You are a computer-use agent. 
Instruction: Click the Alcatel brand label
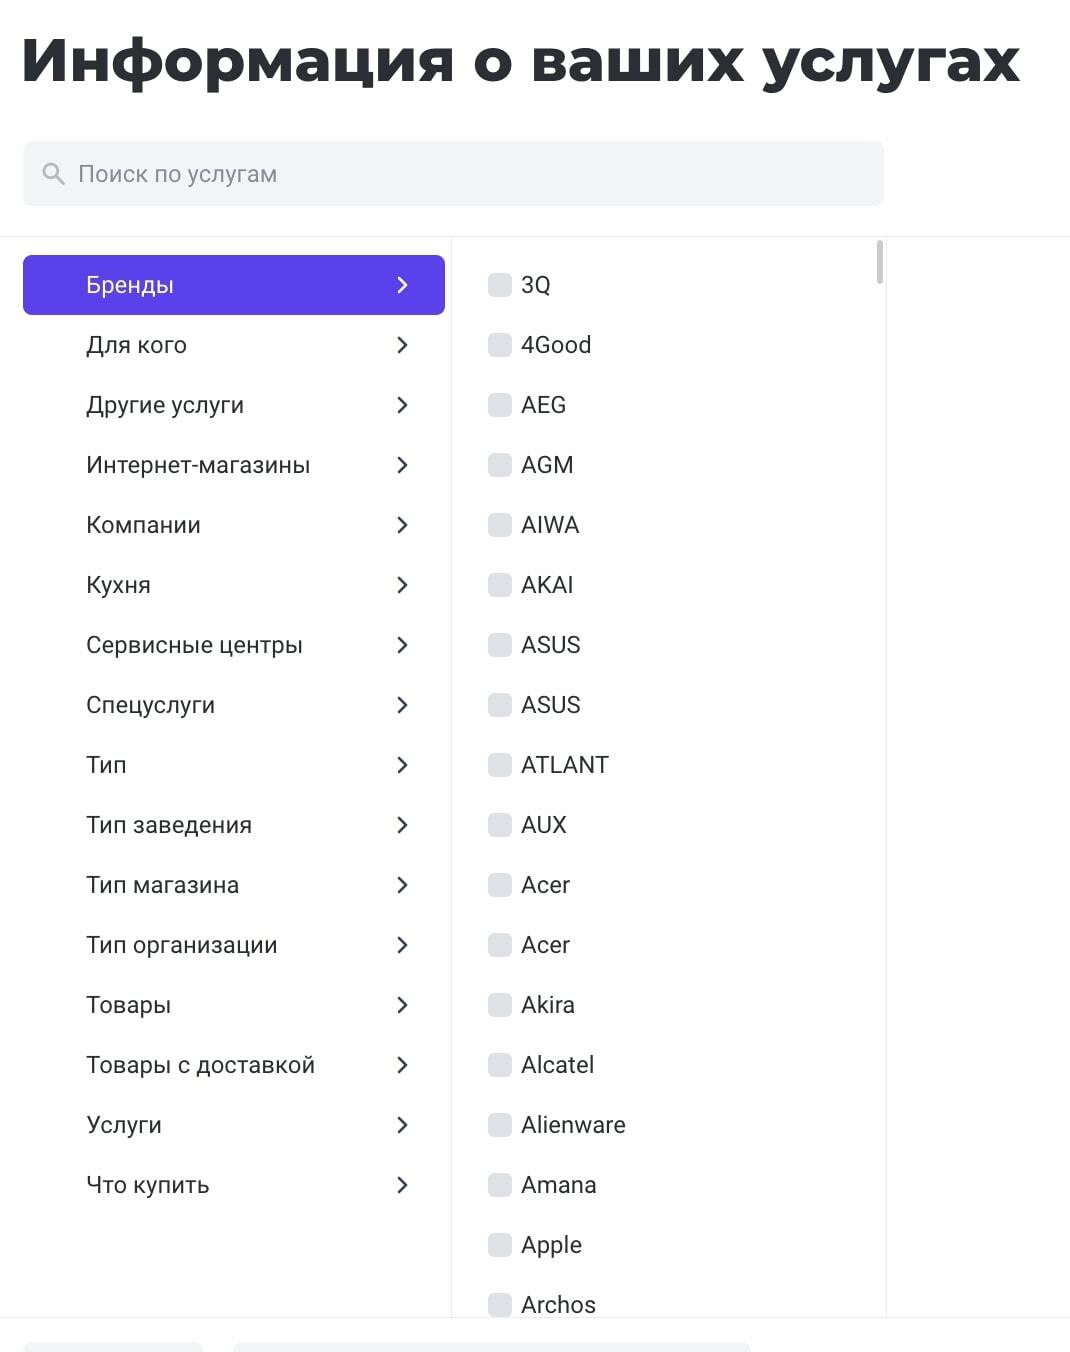(x=557, y=1065)
